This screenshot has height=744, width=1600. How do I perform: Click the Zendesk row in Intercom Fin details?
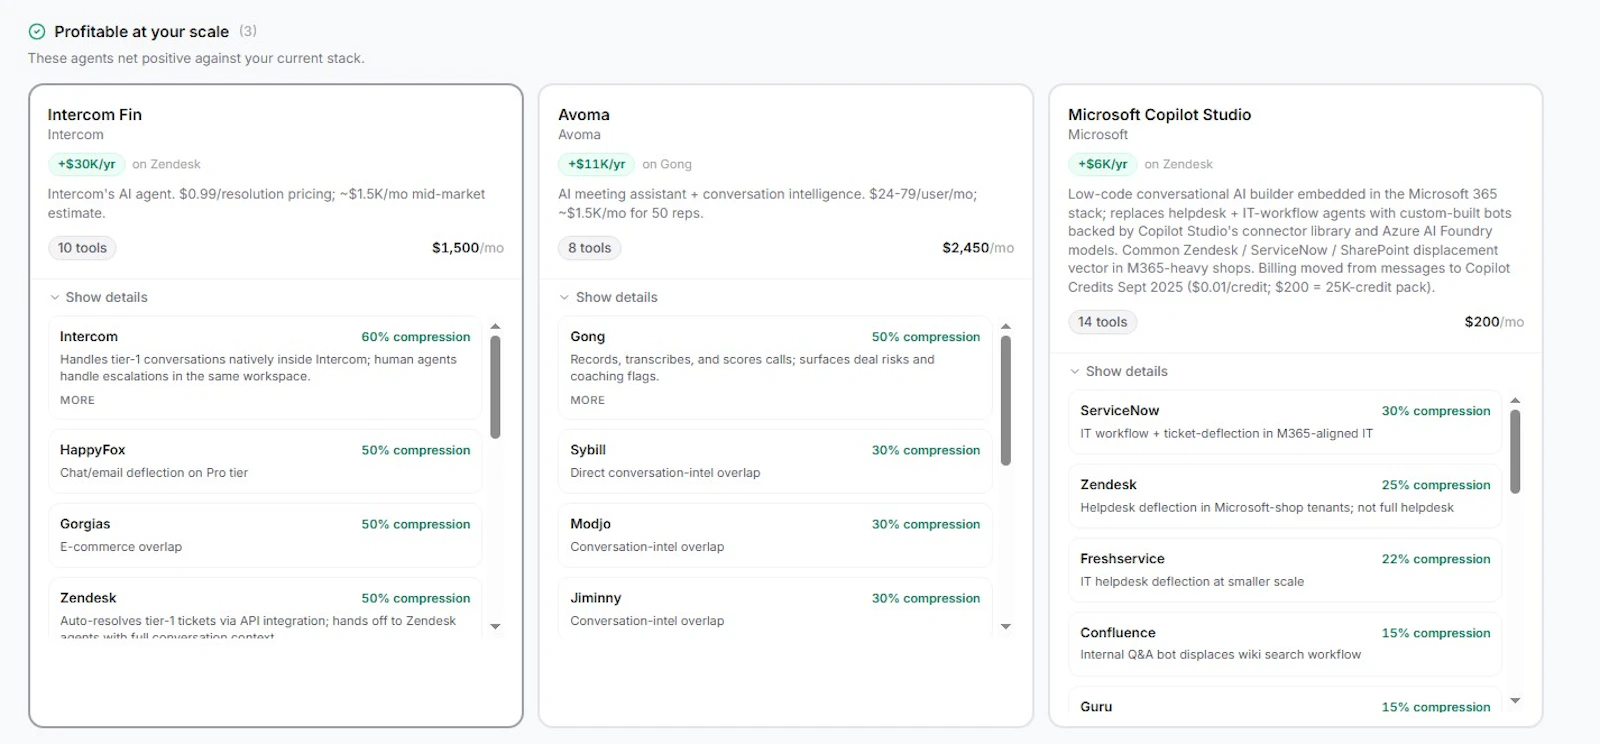(x=265, y=608)
